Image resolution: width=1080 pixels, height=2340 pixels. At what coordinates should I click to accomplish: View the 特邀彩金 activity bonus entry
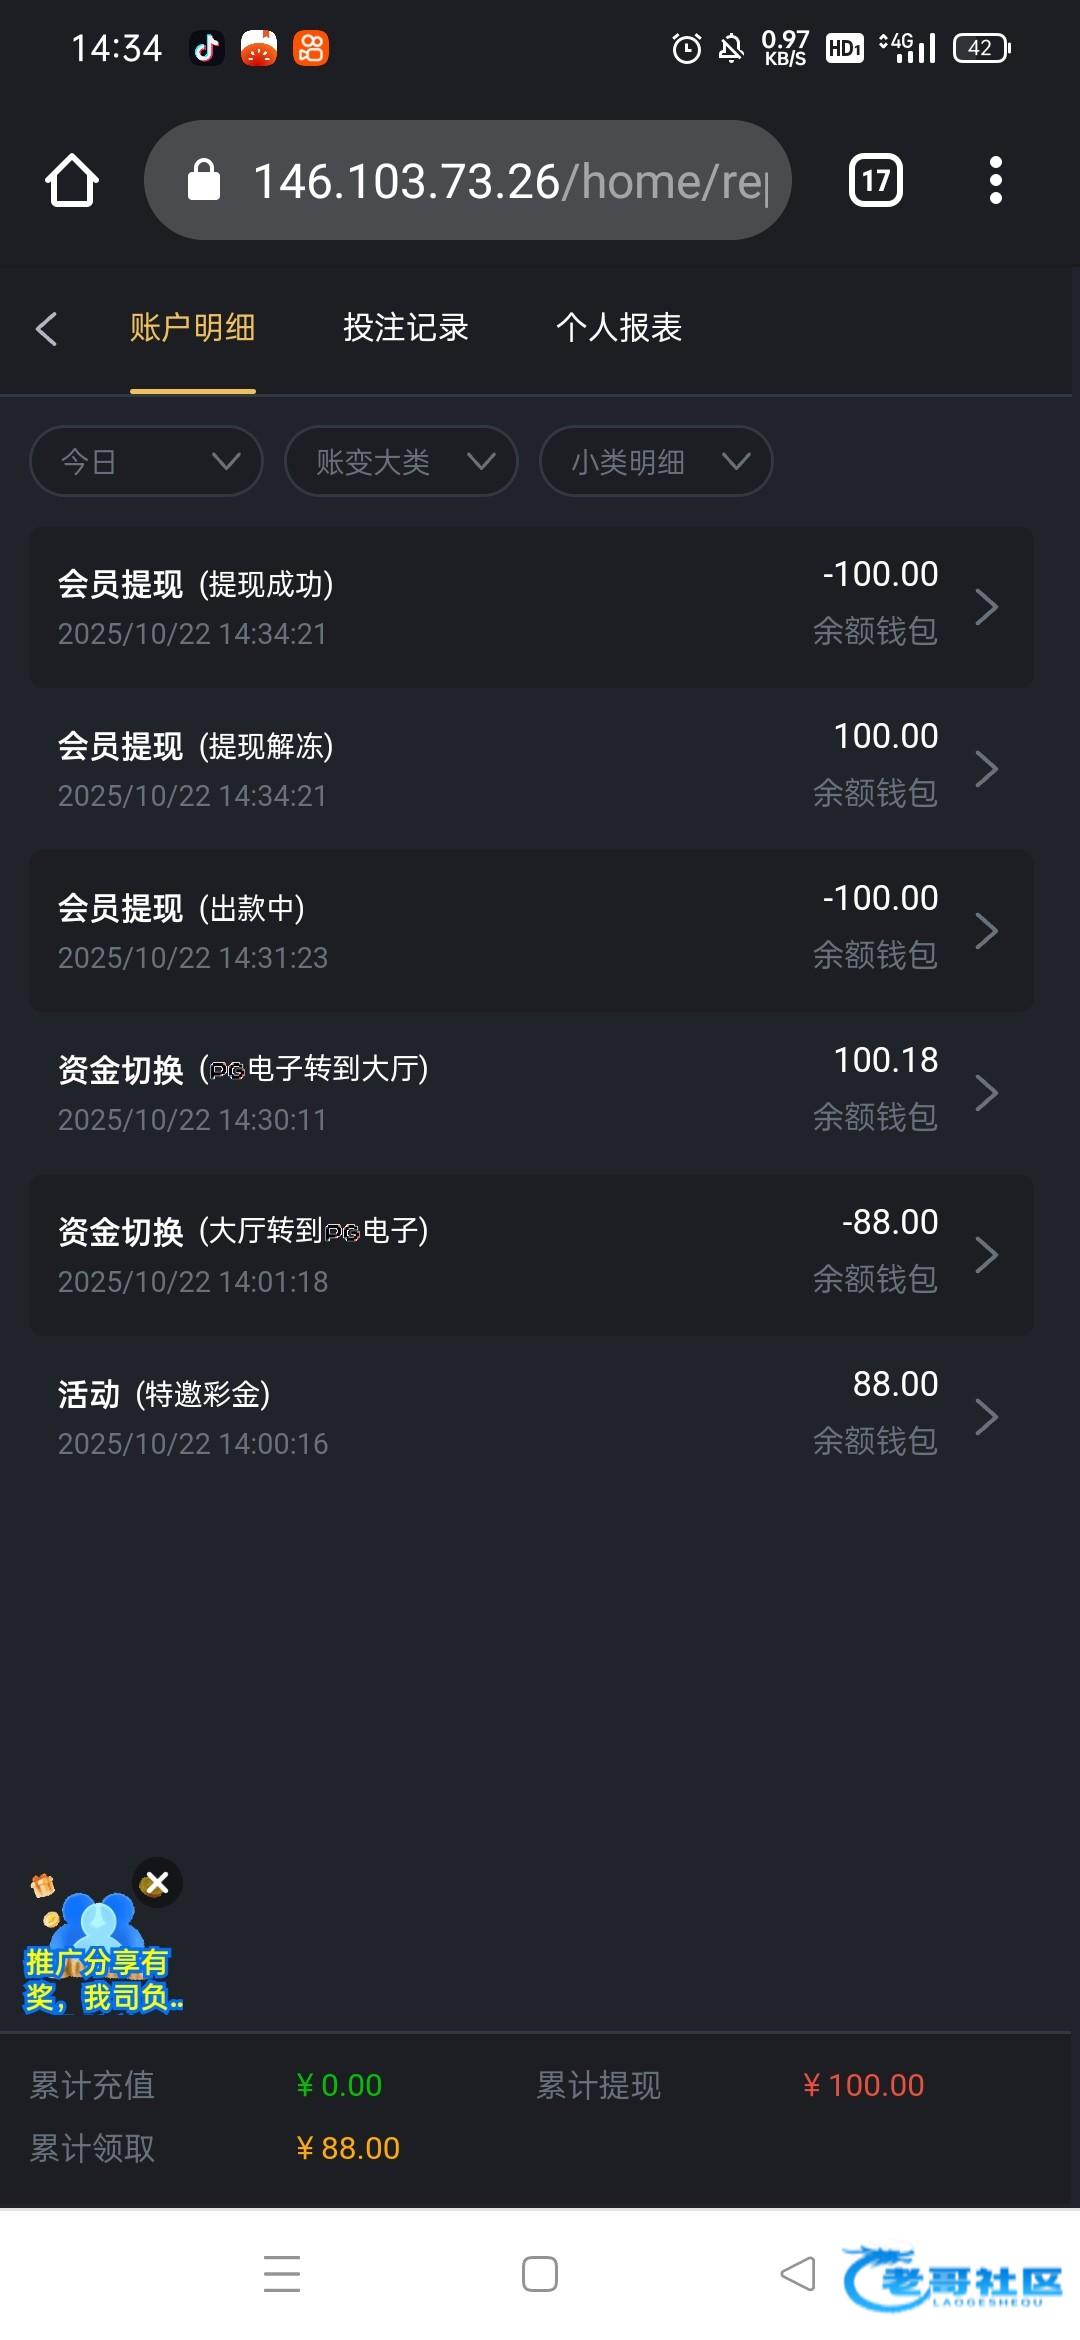(x=531, y=1417)
